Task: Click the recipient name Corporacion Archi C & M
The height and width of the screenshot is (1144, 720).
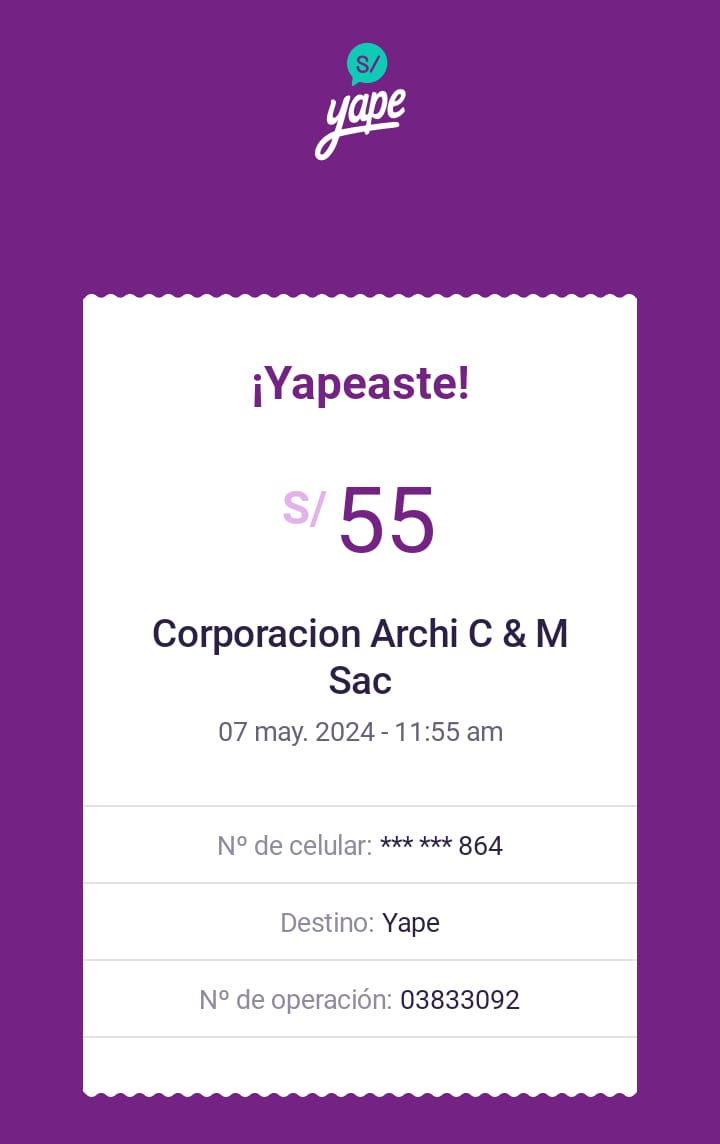Action: [x=360, y=634]
